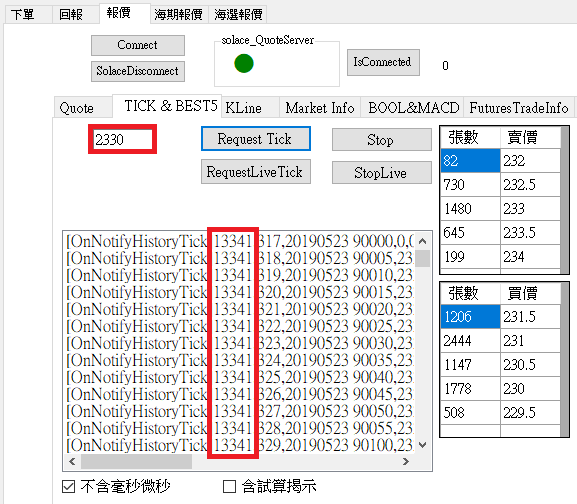Click the horizontal scrollbar thumb in tick log
The width and height of the screenshot is (577, 504).
(x=136, y=461)
